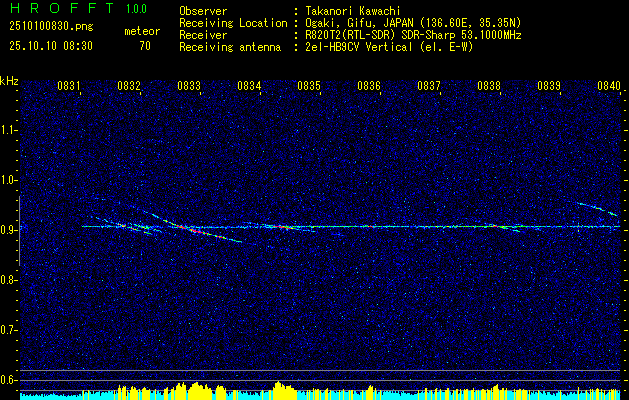Click the 0835 time marker
This screenshot has height=400, width=629.
pos(309,85)
